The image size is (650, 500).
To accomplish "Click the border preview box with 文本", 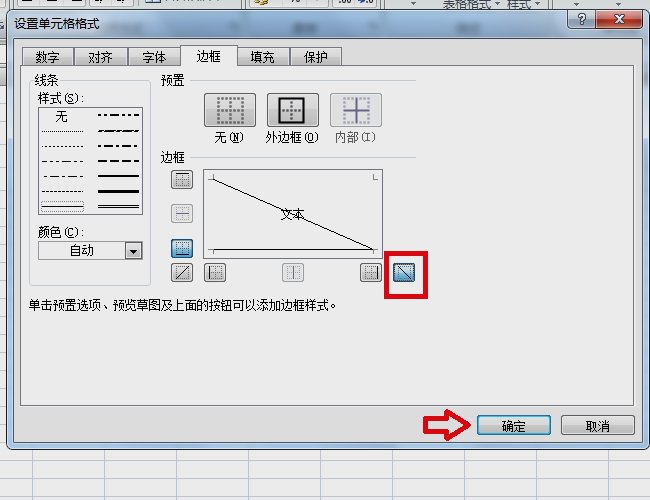I will coord(293,214).
